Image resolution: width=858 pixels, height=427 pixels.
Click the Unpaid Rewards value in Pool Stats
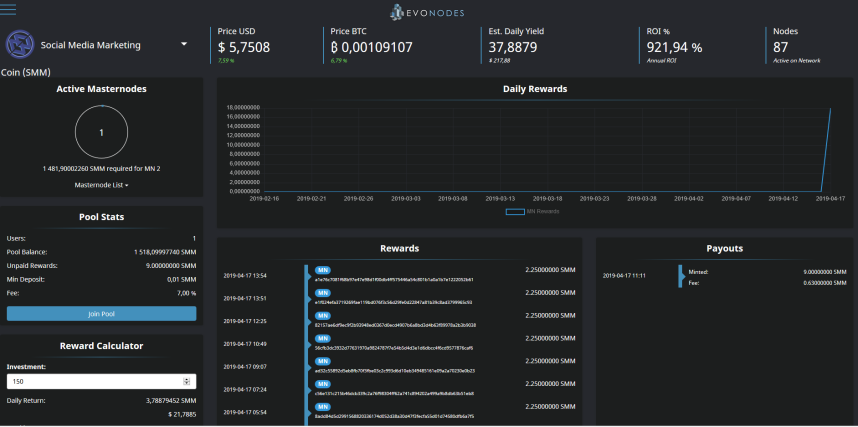(170, 266)
